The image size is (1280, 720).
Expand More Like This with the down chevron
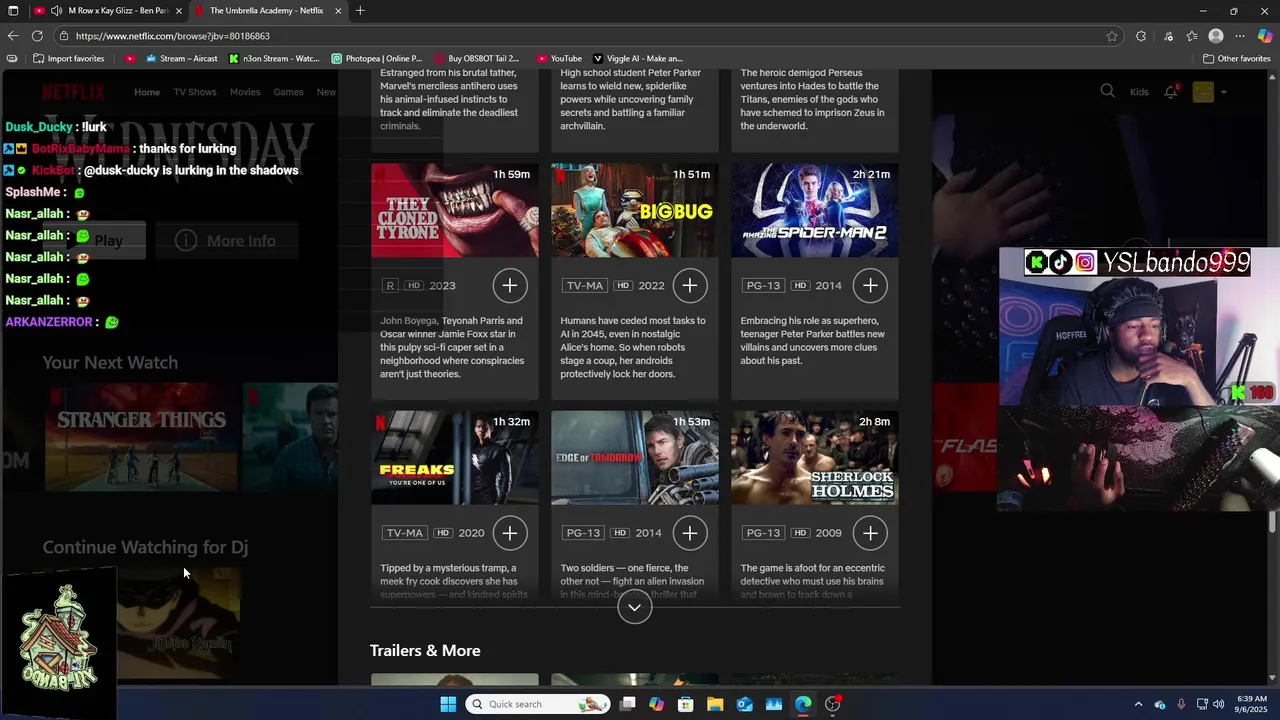(x=634, y=607)
